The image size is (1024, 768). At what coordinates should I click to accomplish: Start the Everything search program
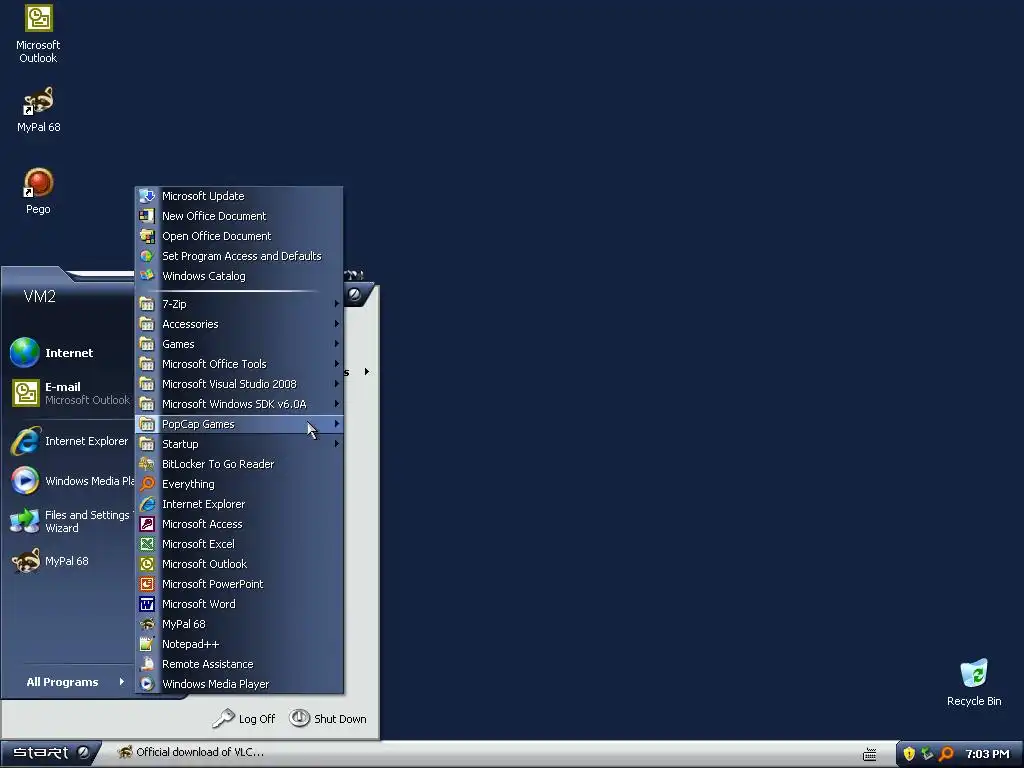pyautogui.click(x=238, y=484)
